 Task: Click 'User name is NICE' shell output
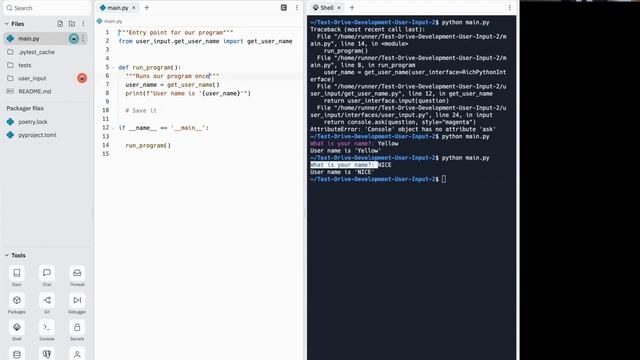coord(342,172)
